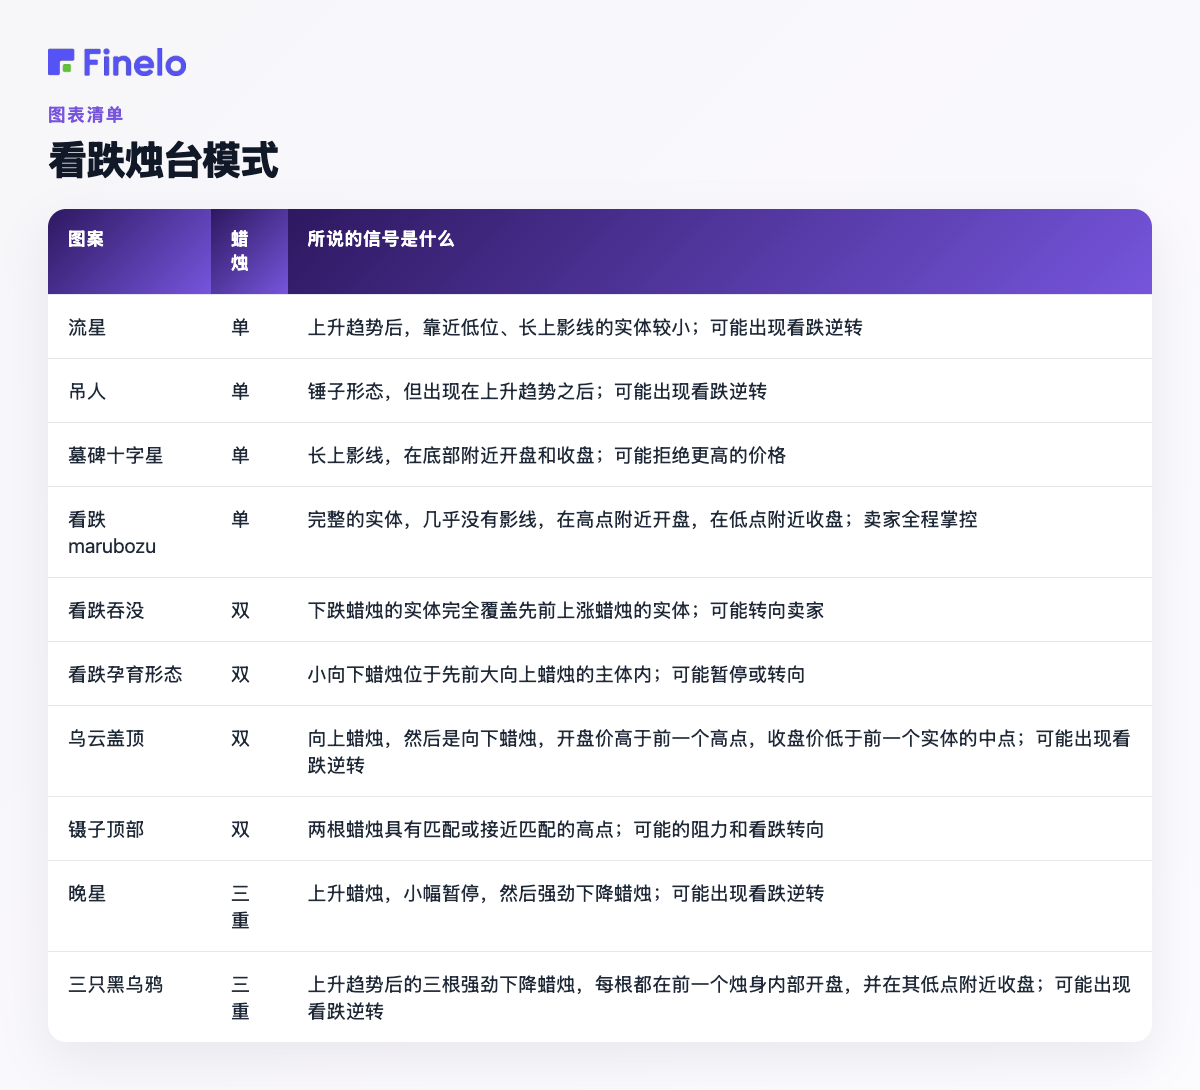
Task: Click the 乌云盖顶 description starting 向上蜡烛
Action: click(x=719, y=751)
